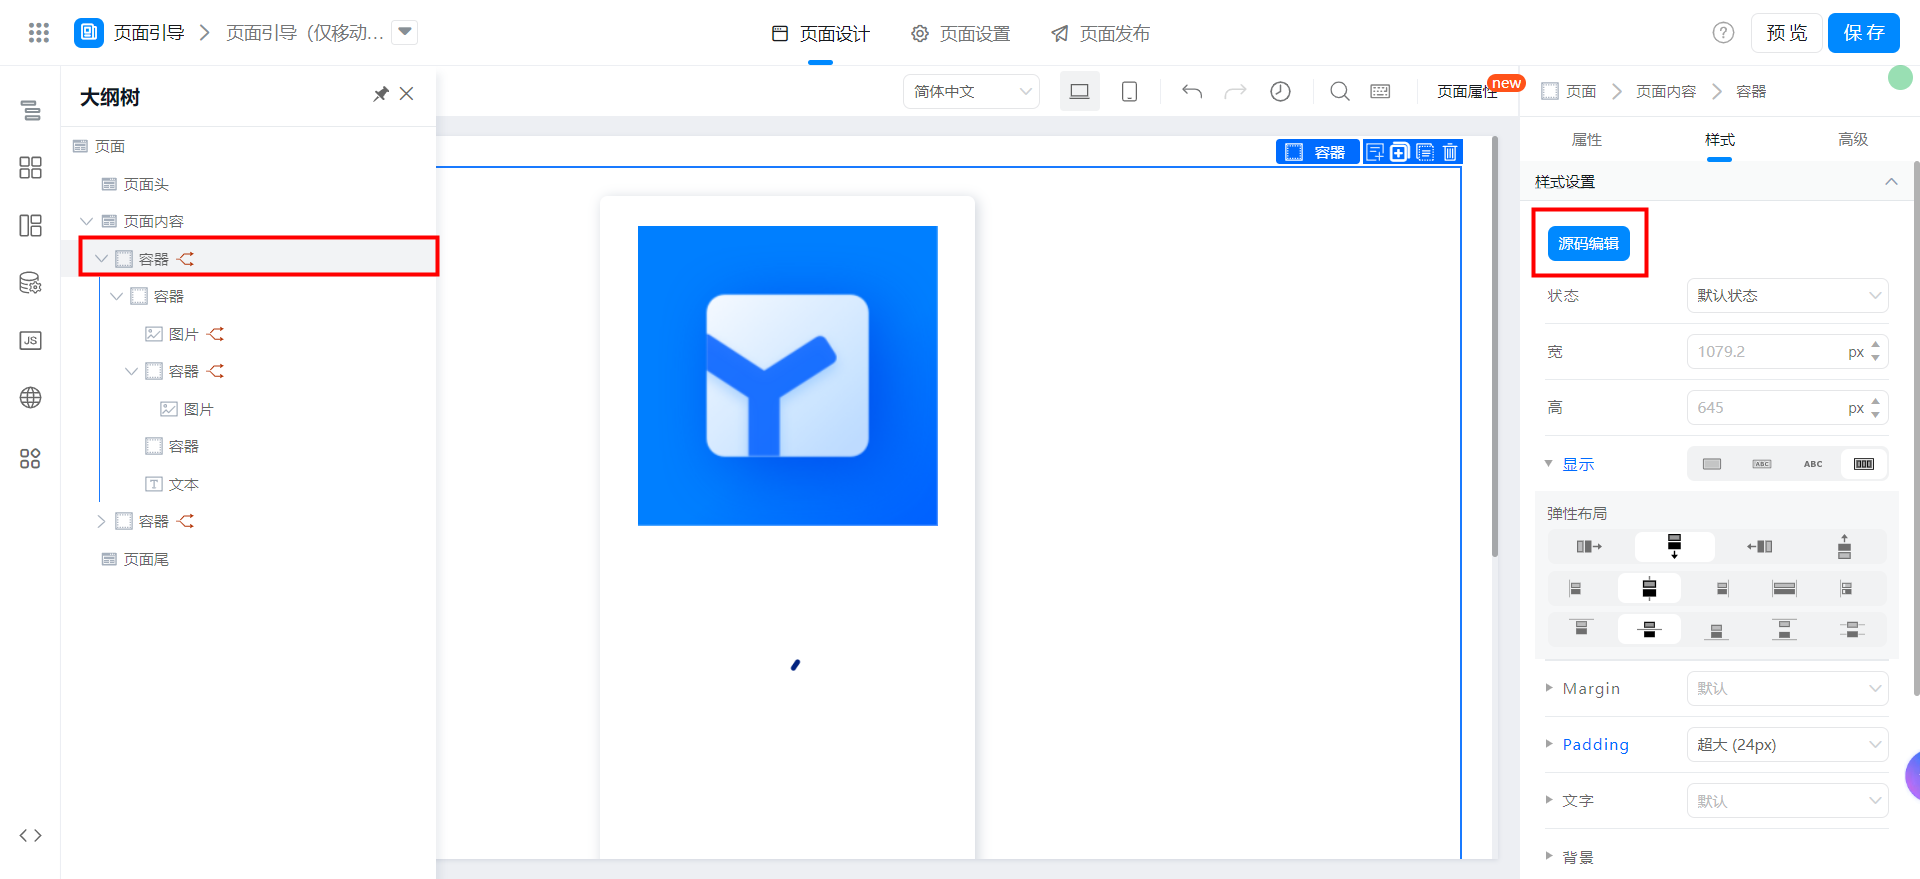Image resolution: width=1920 pixels, height=879 pixels.
Task: Open the language dropdown 简体中文
Action: click(x=971, y=91)
